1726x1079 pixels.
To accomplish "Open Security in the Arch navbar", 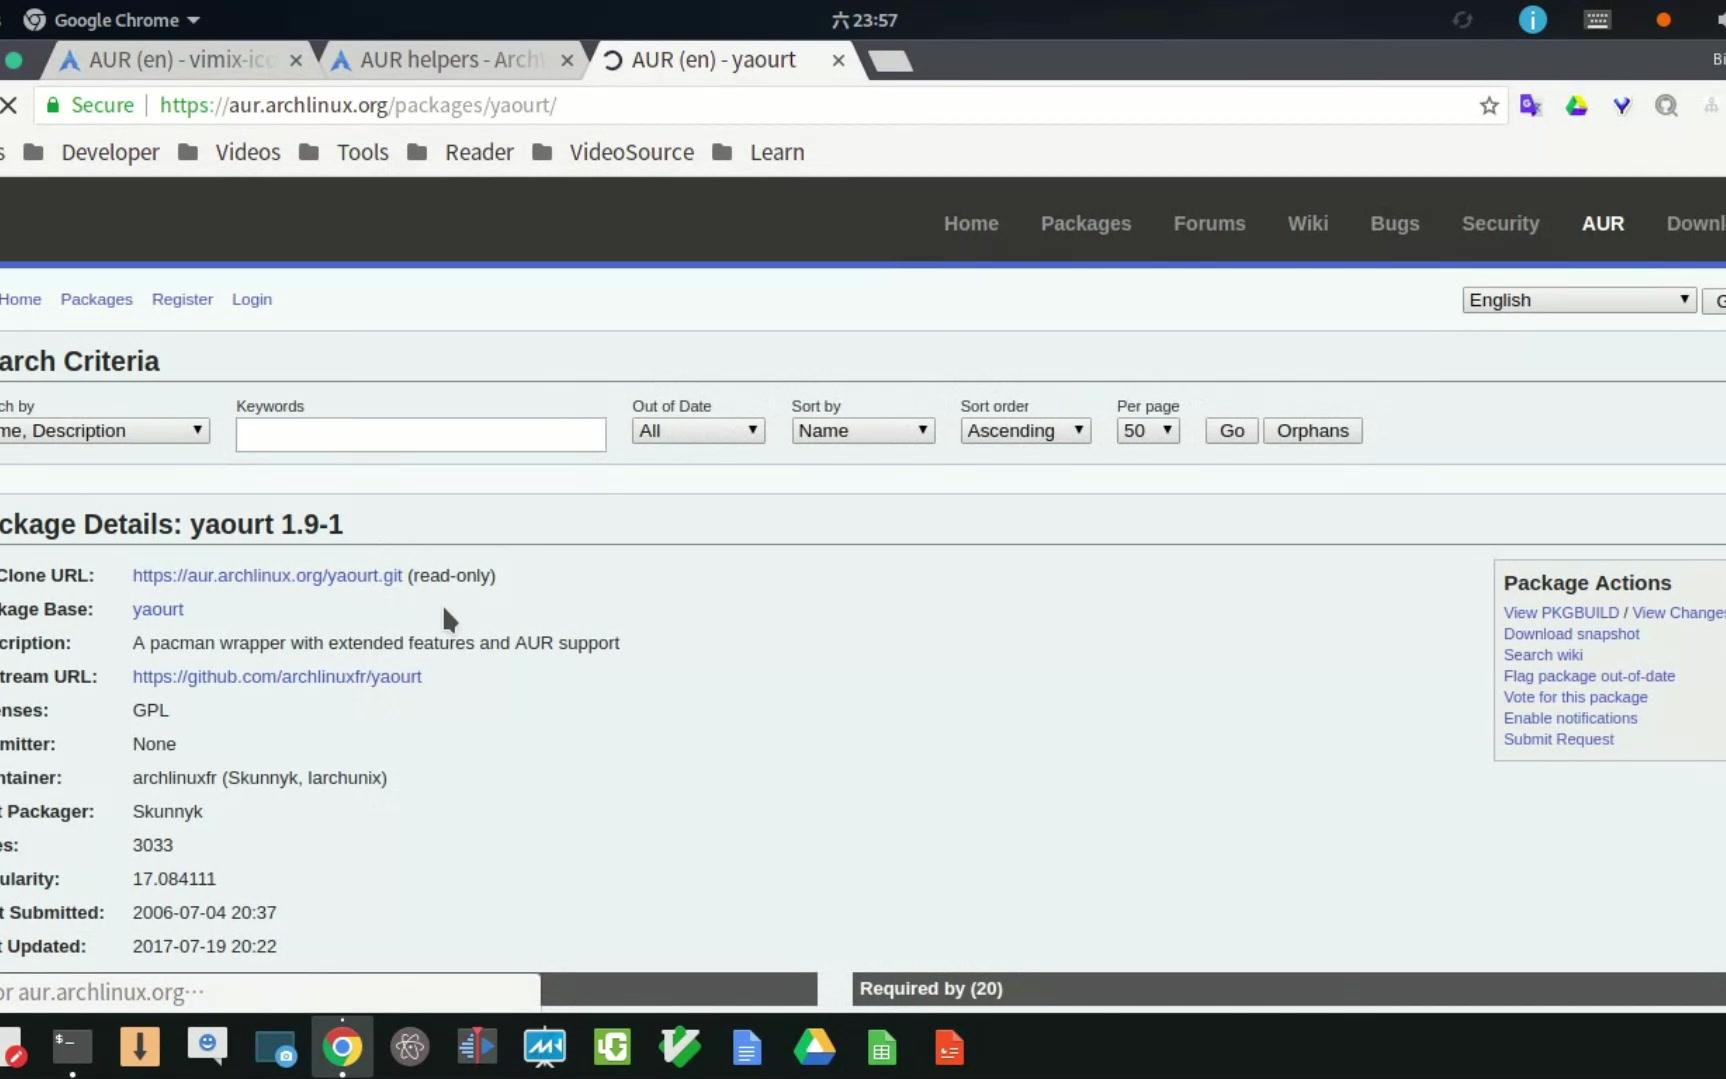I will 1500,223.
